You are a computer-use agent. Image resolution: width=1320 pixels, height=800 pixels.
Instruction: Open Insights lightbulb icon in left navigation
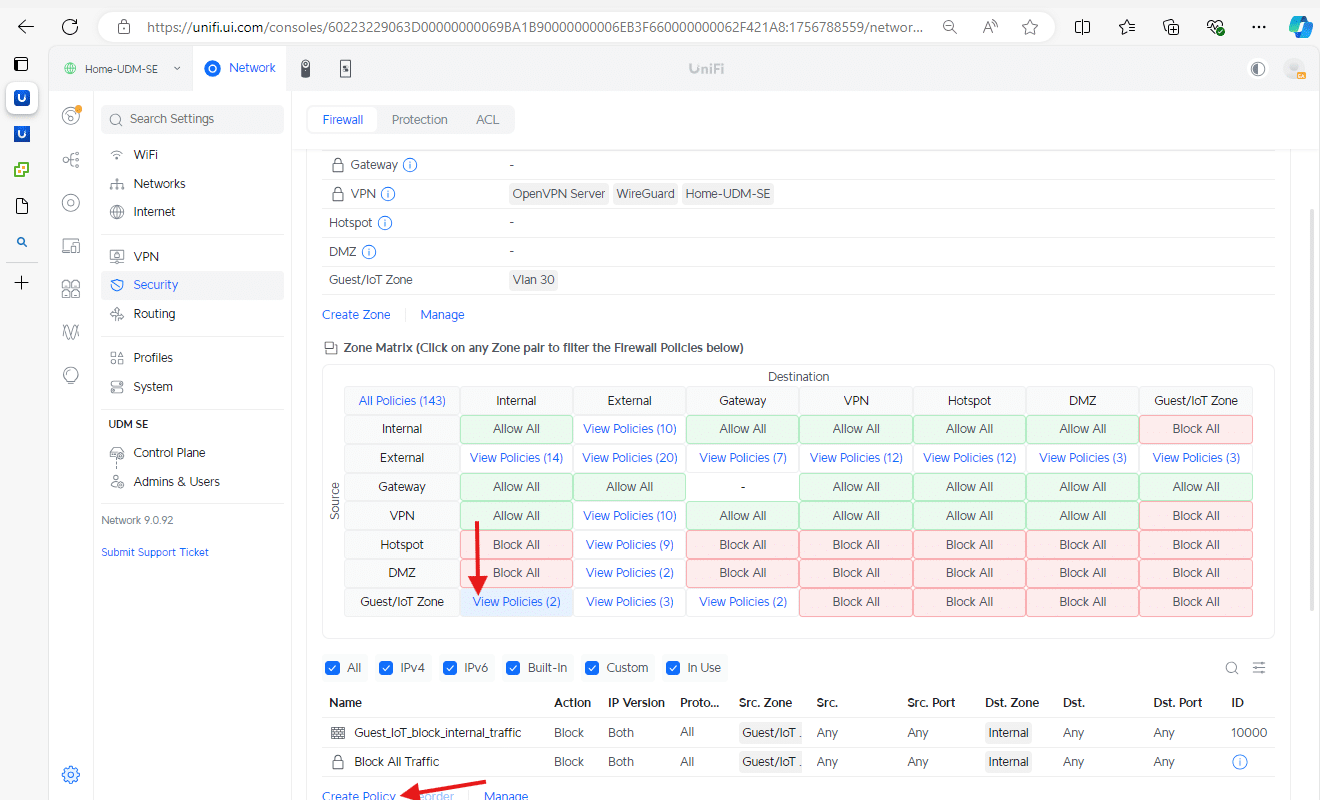point(71,375)
